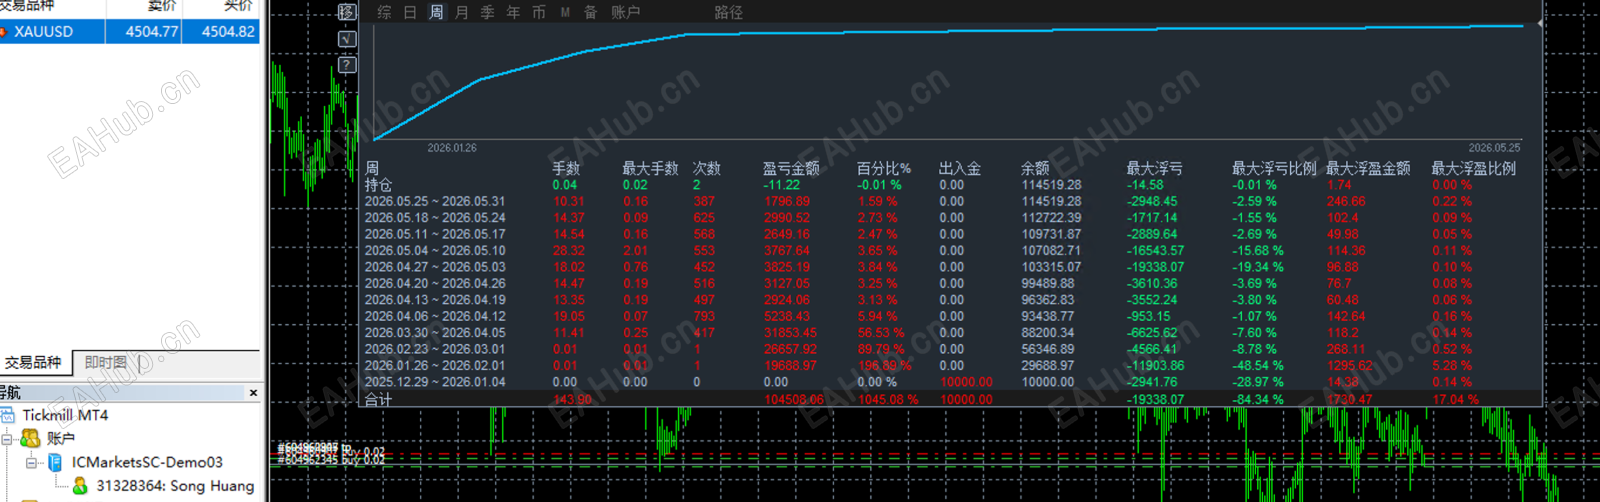The image size is (1600, 502).
Task: Select the 周 weekly tab
Action: (436, 12)
